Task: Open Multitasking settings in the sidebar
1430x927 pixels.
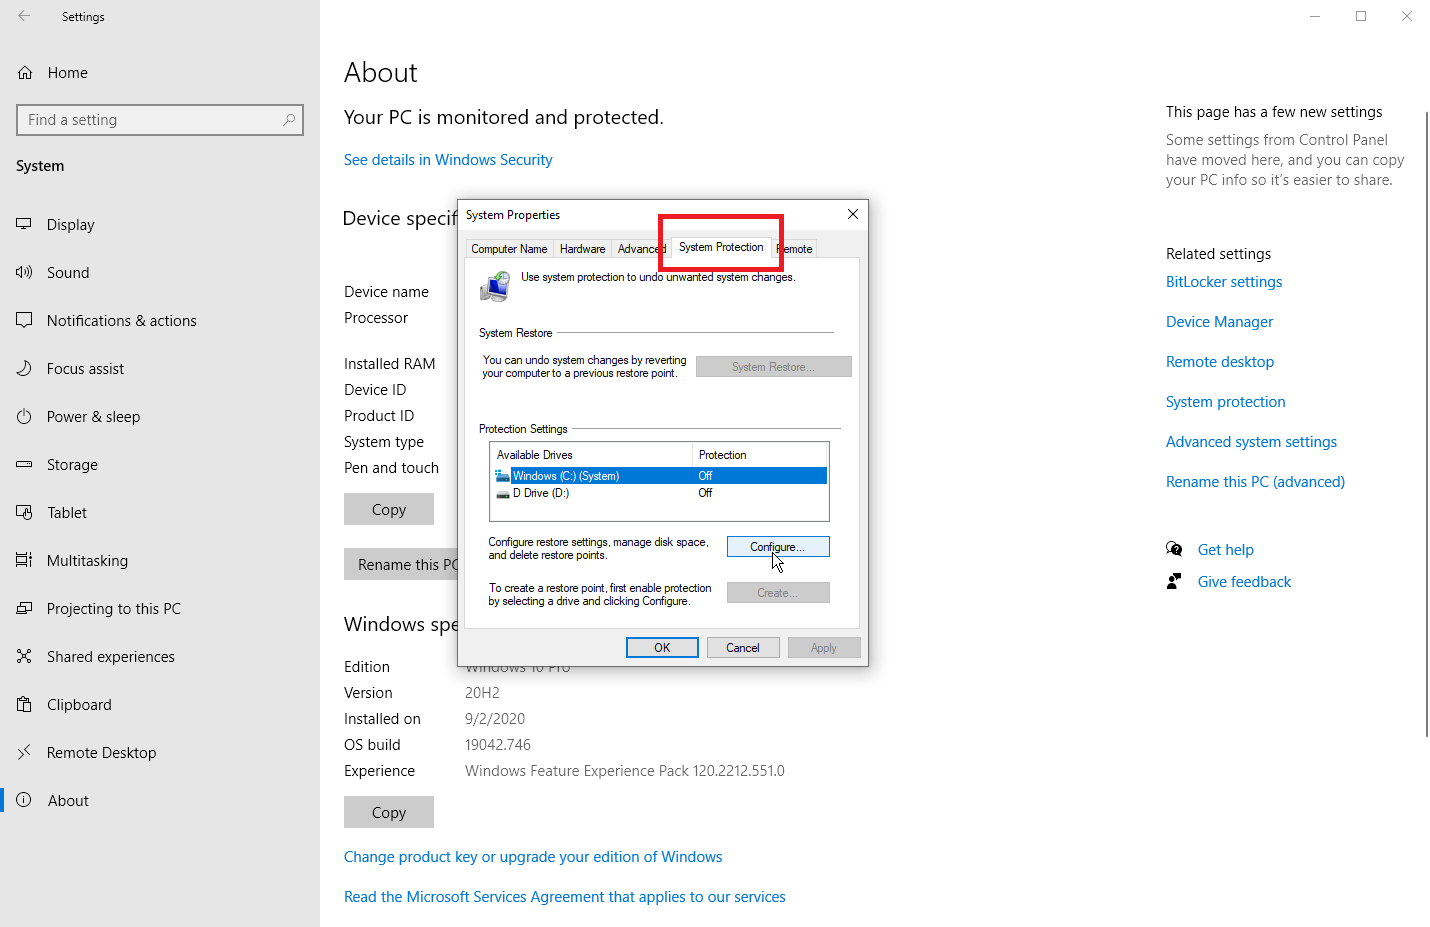Action: click(x=160, y=560)
